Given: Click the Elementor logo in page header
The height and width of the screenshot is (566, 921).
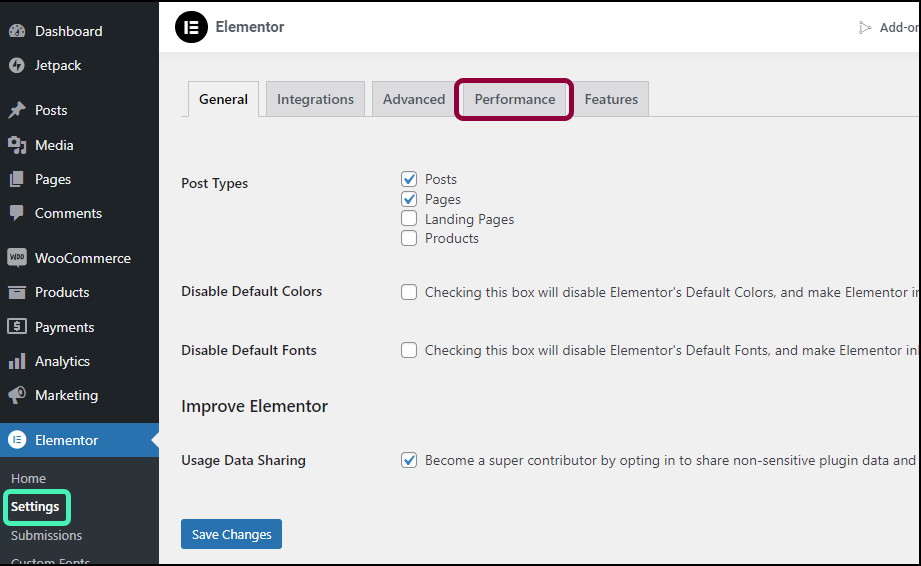Looking at the screenshot, I should tap(191, 27).
